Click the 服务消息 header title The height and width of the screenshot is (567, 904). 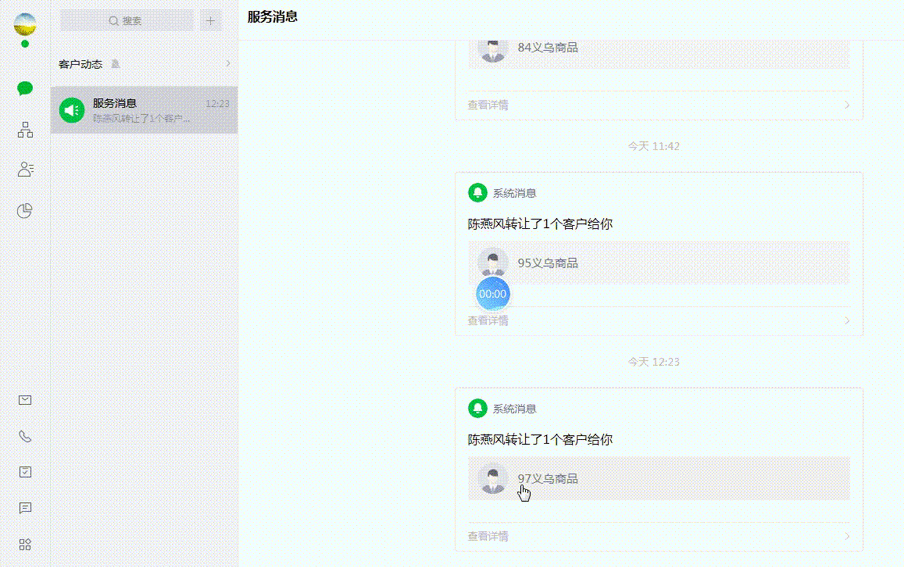tap(273, 17)
